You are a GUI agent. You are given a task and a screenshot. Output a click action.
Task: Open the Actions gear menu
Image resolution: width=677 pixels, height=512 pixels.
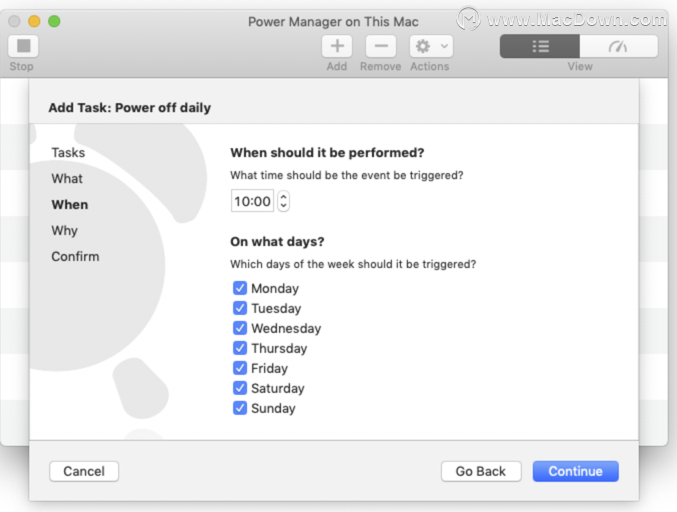click(431, 46)
